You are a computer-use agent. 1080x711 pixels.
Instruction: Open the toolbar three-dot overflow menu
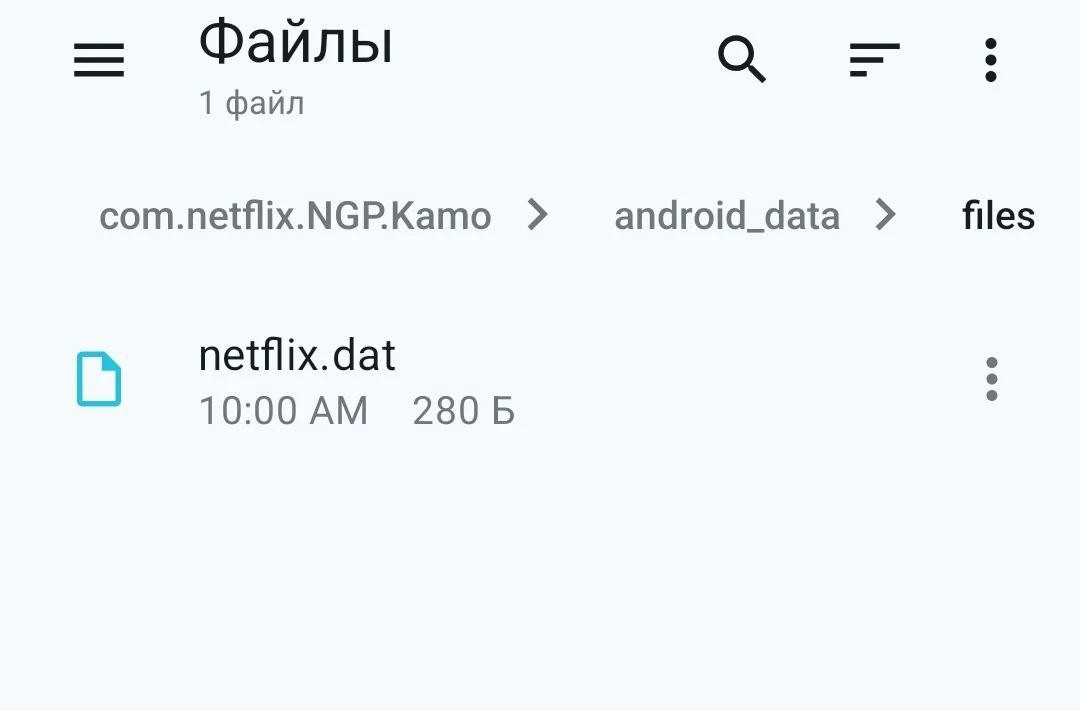point(990,60)
